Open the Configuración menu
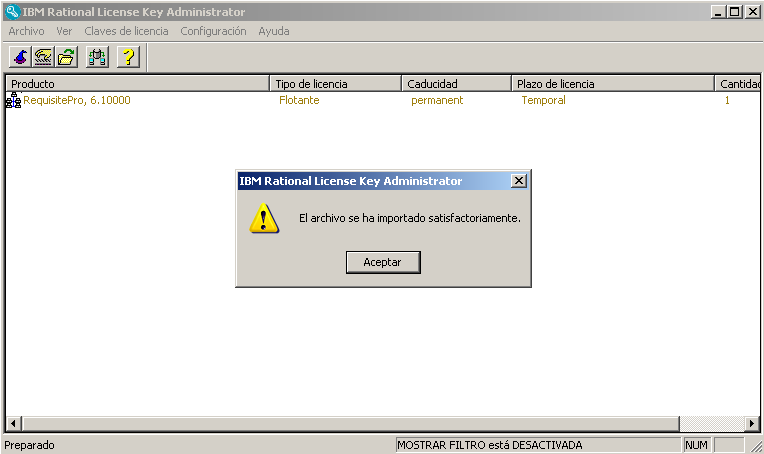This screenshot has height=454, width=764. pos(213,31)
